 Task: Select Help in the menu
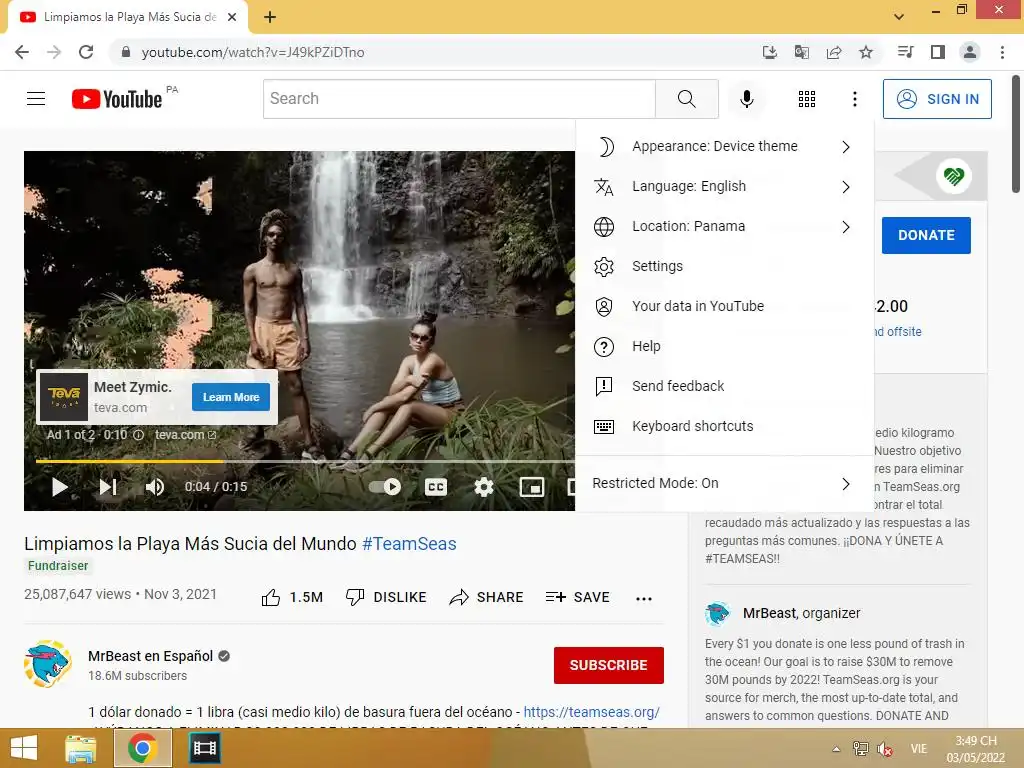click(724, 346)
